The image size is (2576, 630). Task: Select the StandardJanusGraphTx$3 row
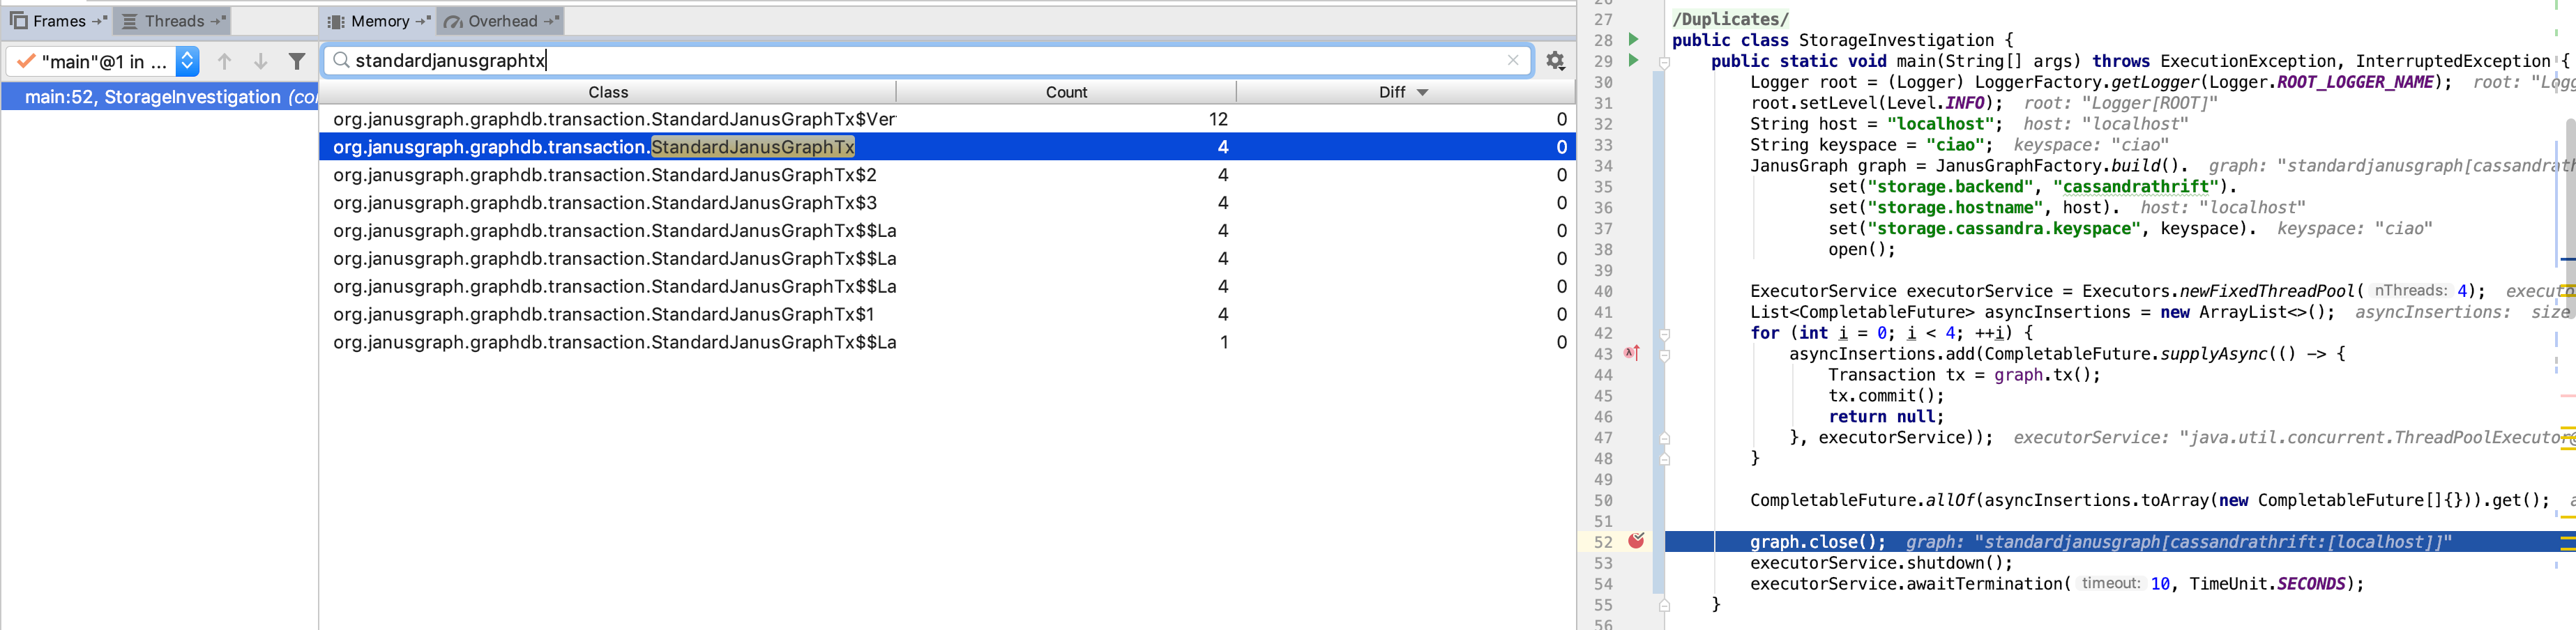(x=947, y=203)
